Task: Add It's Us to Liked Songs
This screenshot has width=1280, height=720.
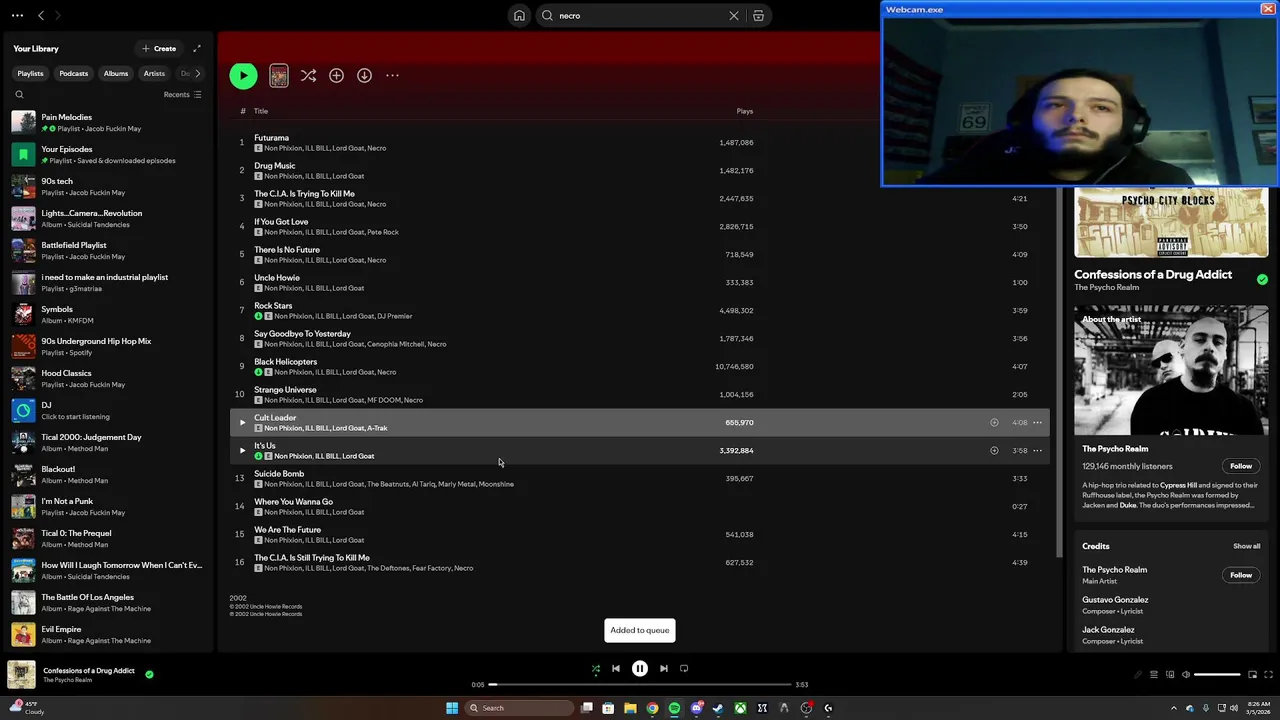Action: click(994, 451)
